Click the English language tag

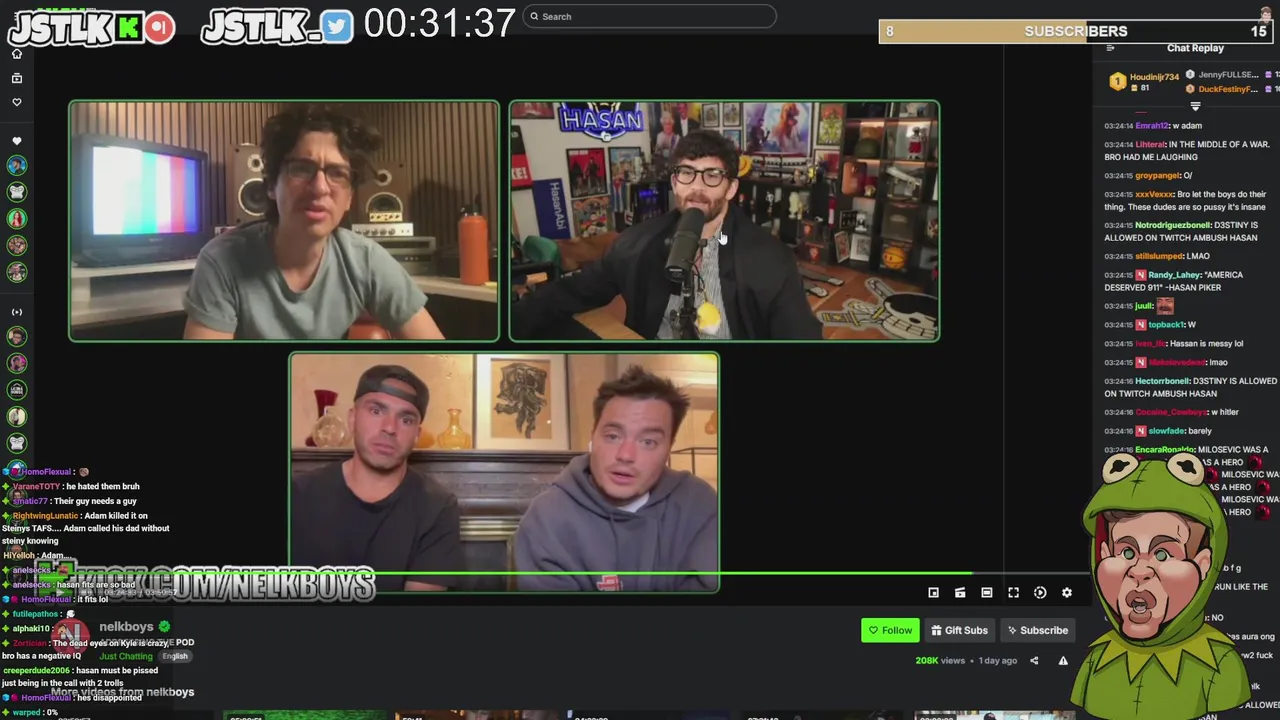pos(175,656)
